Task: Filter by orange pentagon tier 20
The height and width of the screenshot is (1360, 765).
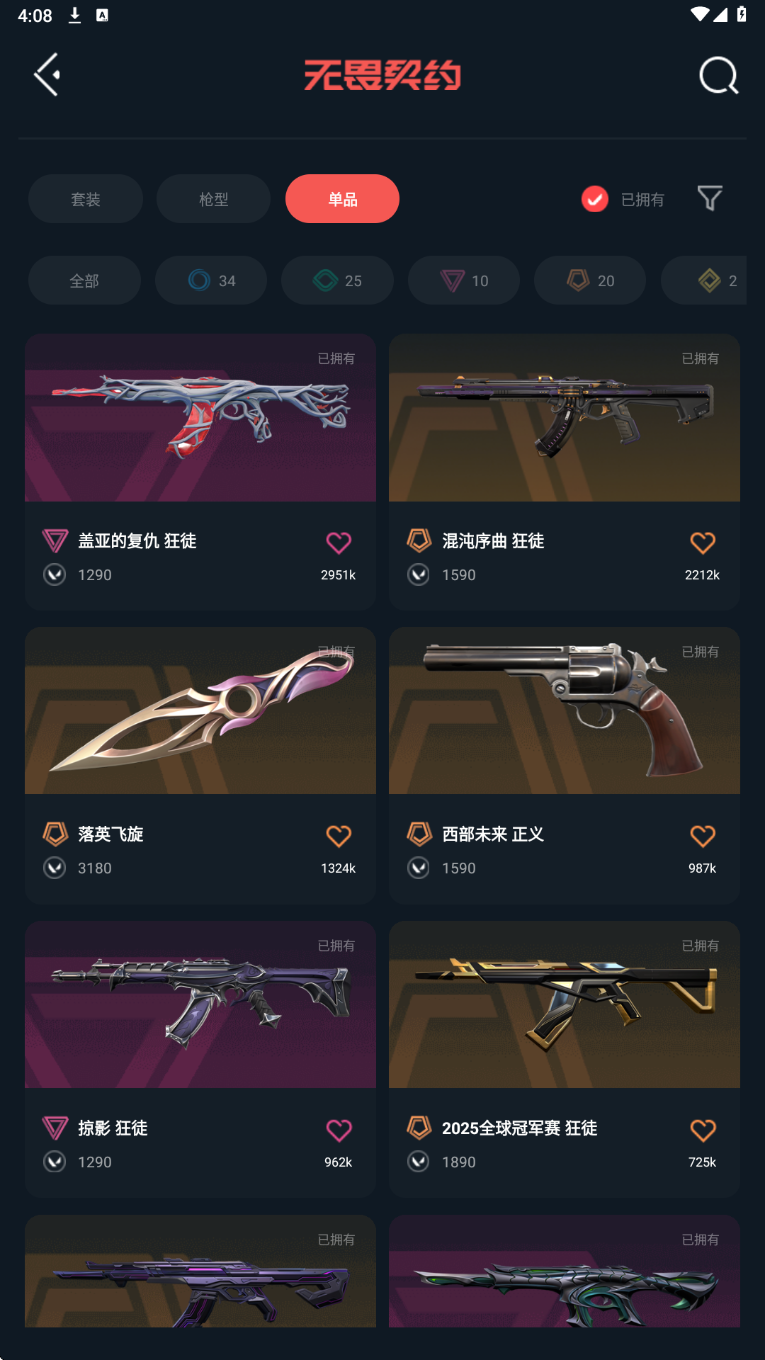Action: [590, 281]
